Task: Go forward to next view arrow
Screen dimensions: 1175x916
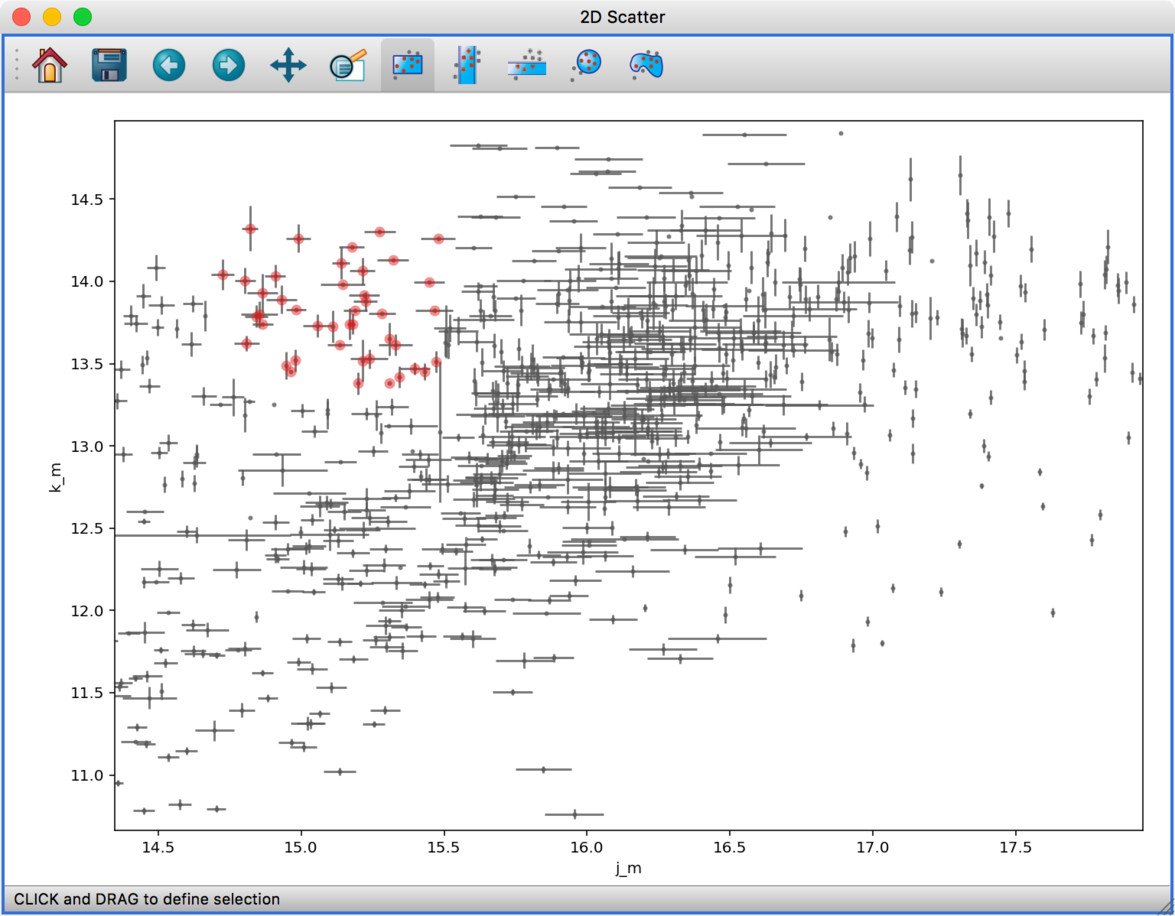Action: pyautogui.click(x=229, y=65)
